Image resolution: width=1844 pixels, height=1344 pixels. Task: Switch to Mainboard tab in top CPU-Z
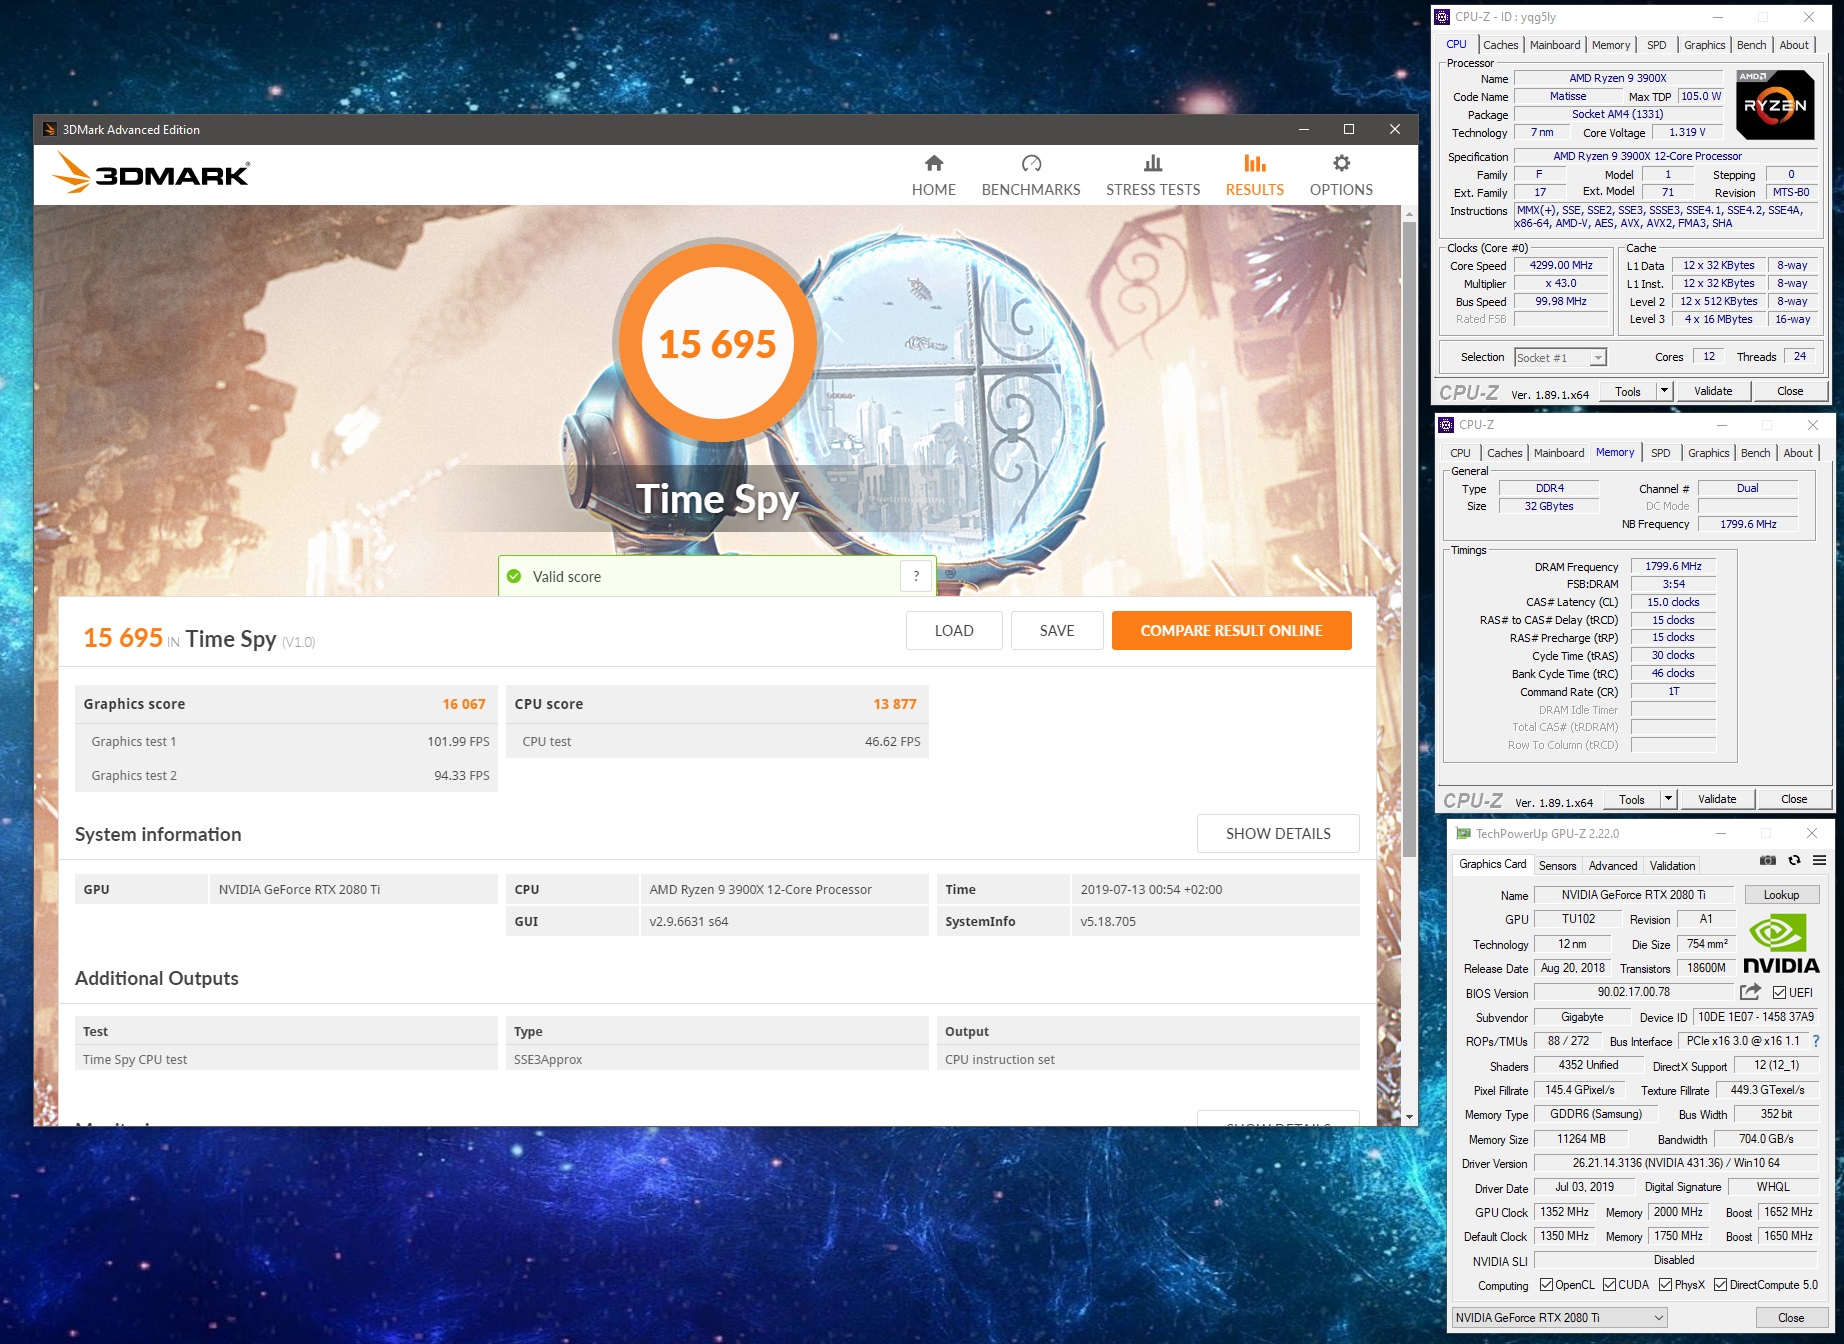(1555, 45)
